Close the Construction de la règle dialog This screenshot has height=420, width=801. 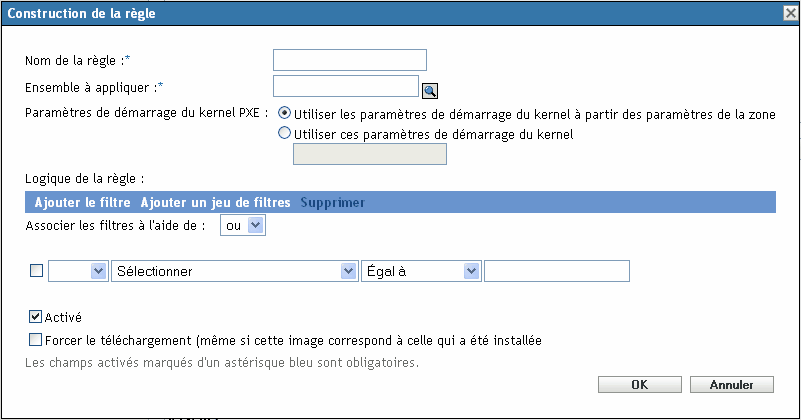click(x=790, y=13)
